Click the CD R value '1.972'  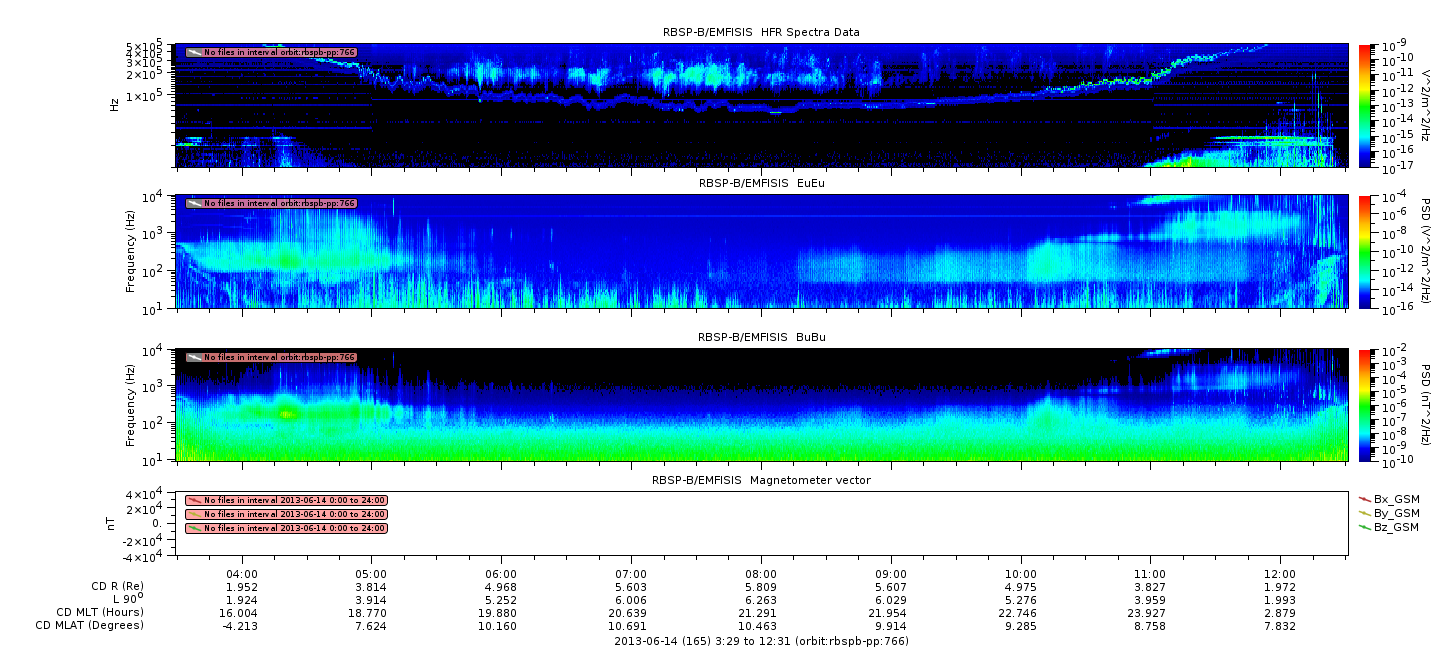[x=1280, y=587]
